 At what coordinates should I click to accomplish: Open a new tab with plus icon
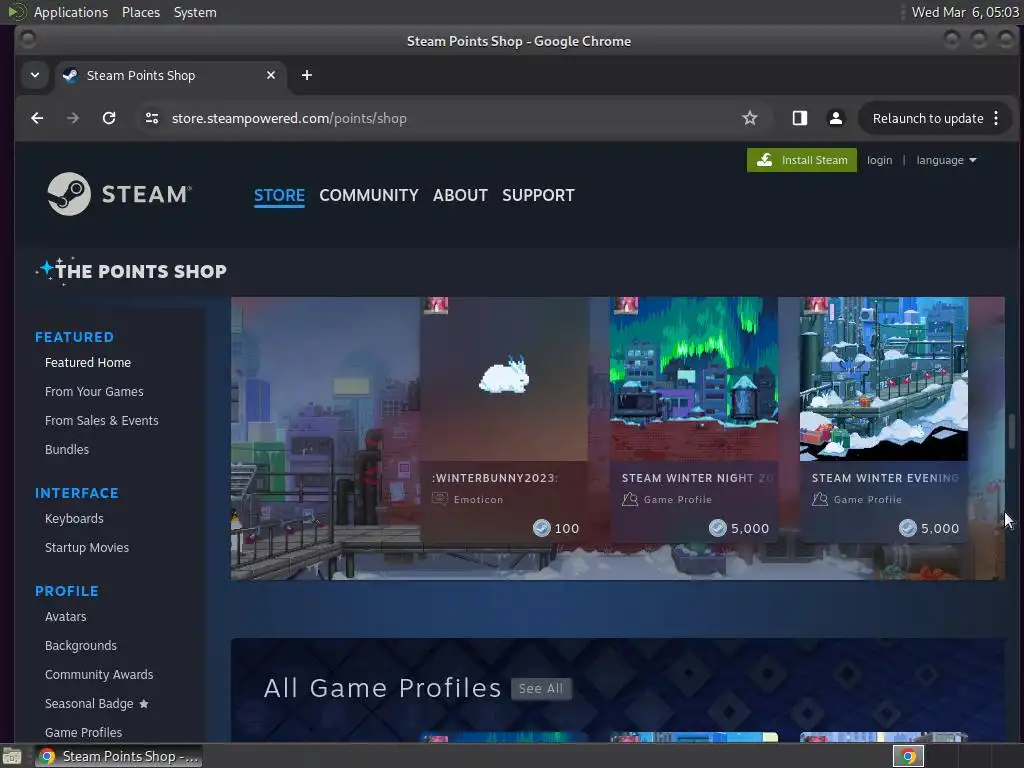point(307,75)
